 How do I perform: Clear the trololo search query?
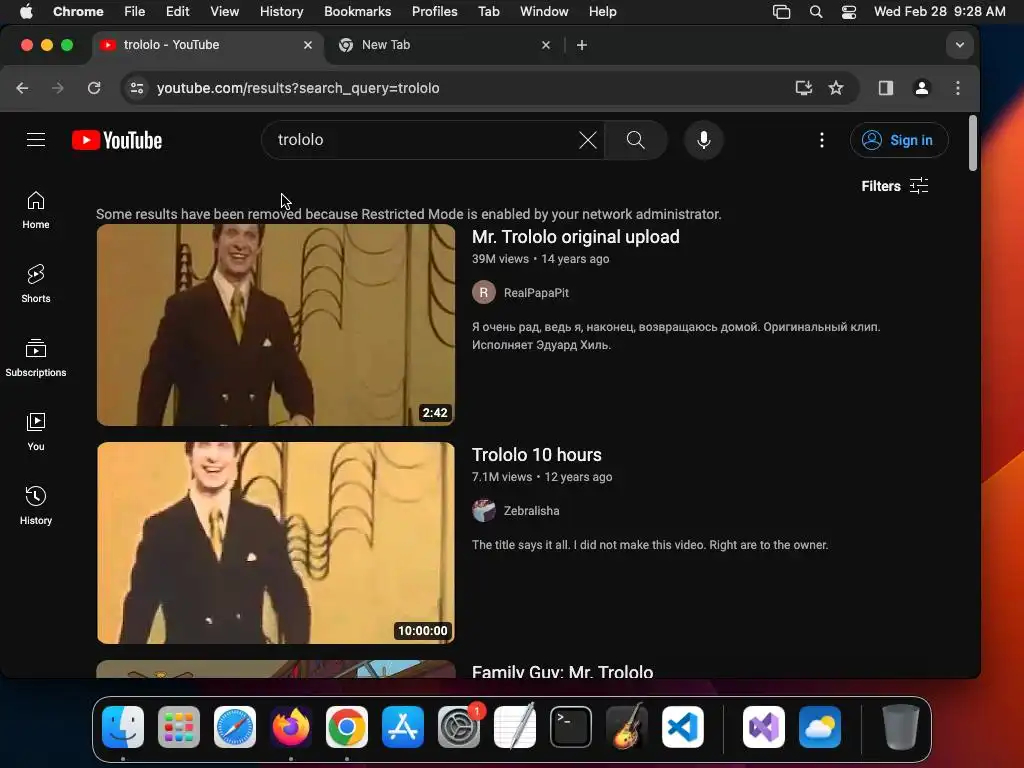coord(587,140)
